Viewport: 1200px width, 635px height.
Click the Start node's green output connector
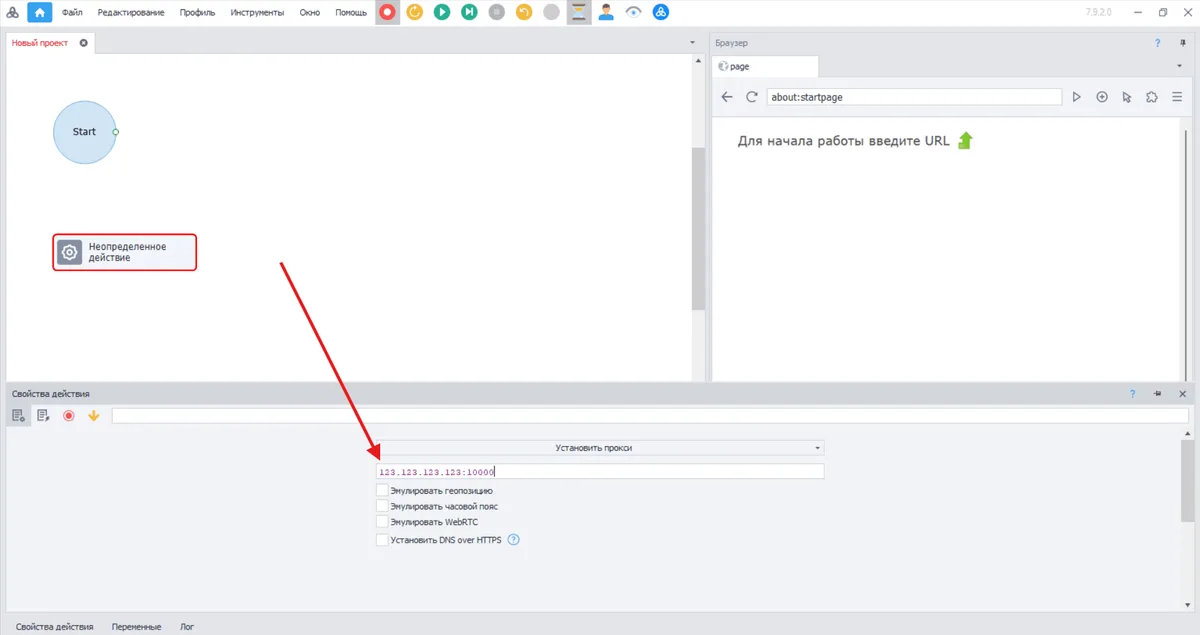[x=116, y=132]
